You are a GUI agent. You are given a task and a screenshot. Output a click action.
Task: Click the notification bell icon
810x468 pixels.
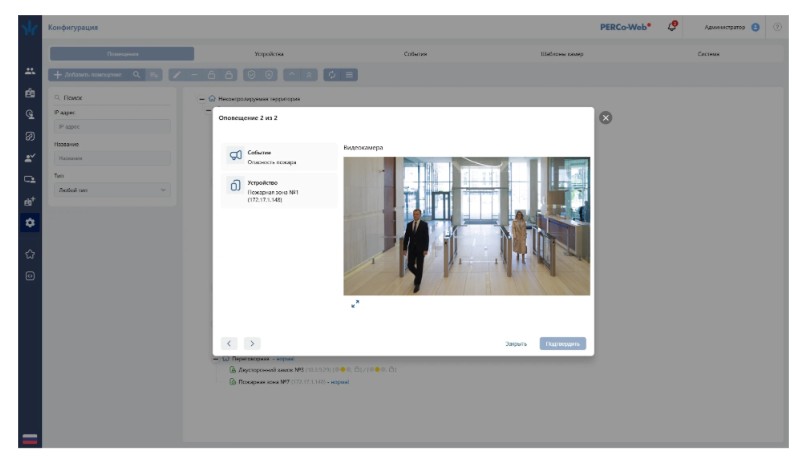click(673, 26)
